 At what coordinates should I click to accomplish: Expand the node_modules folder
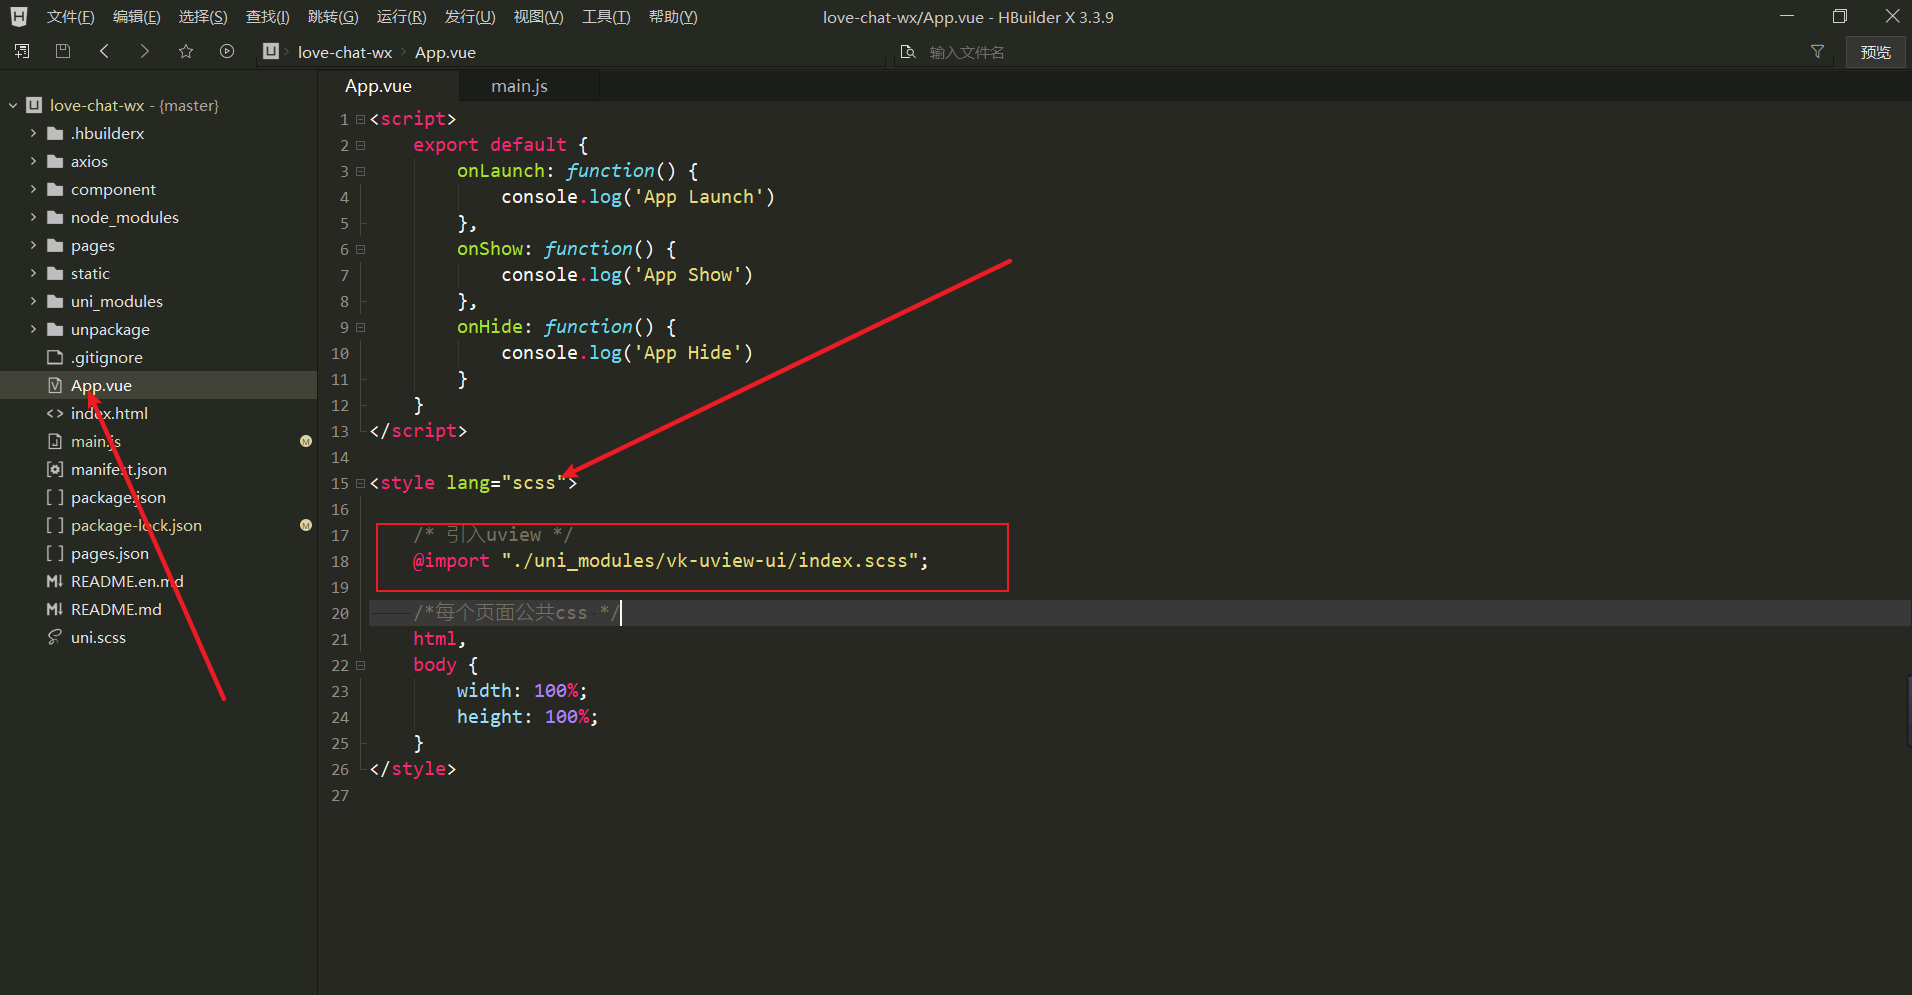(33, 217)
